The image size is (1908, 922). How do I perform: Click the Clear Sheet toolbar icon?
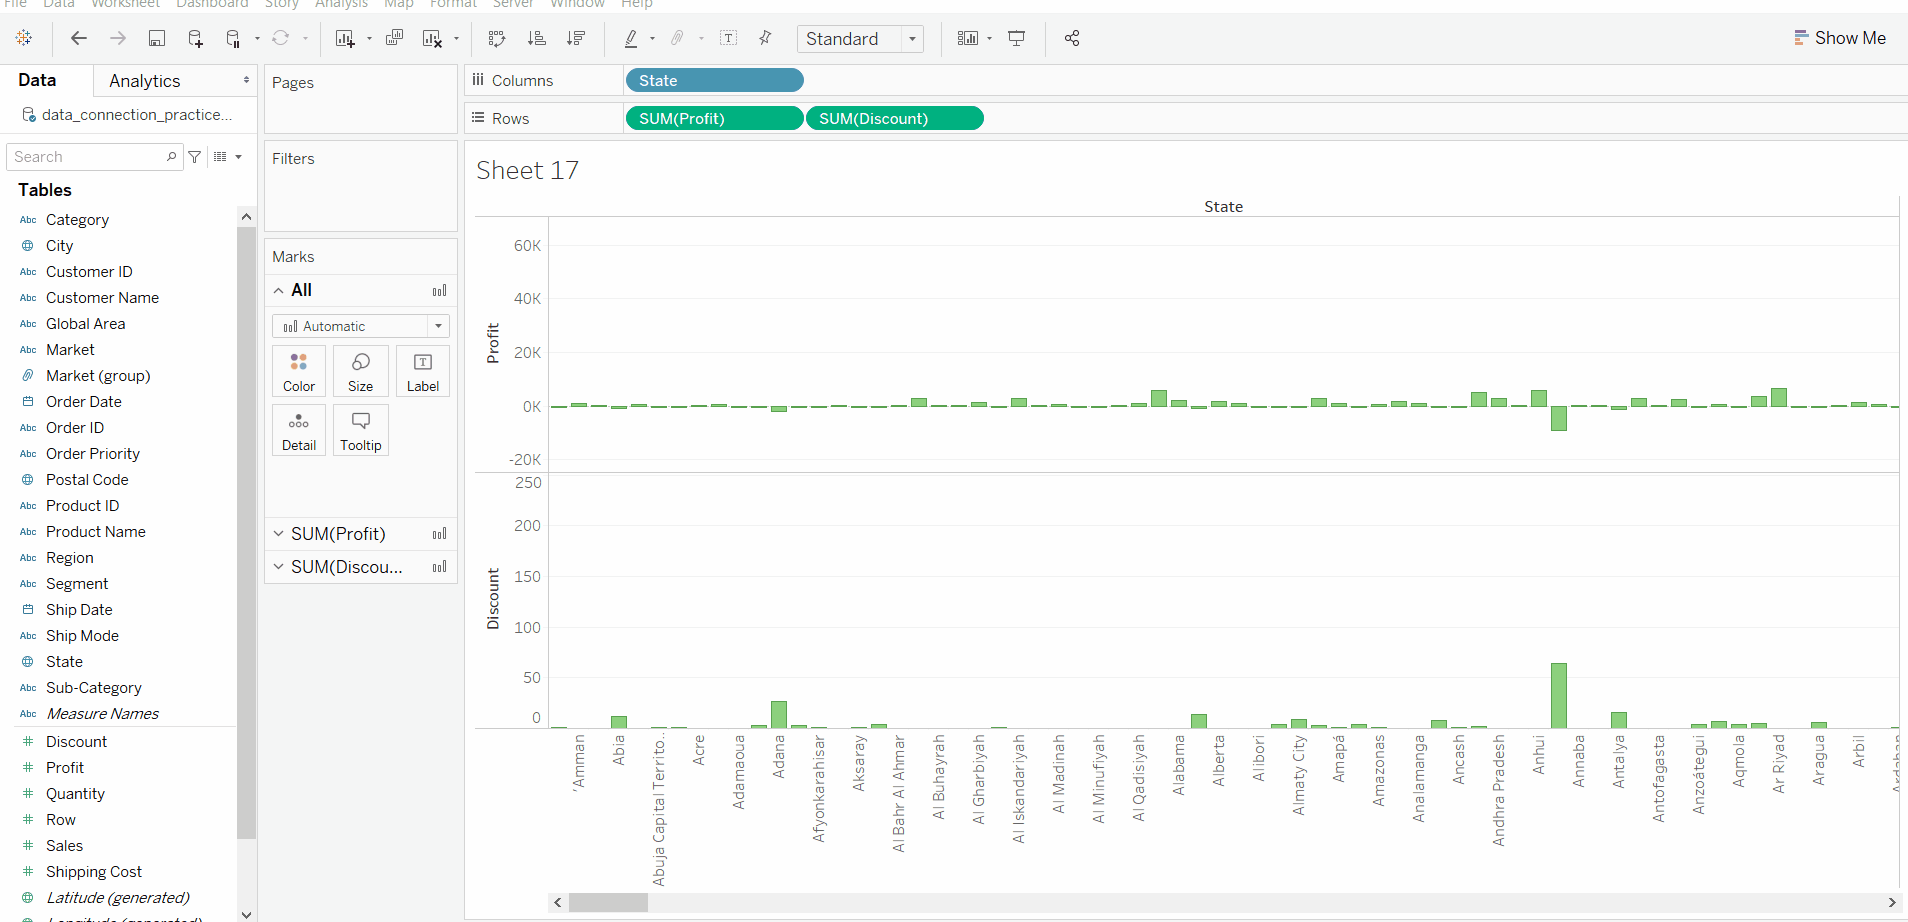[433, 38]
